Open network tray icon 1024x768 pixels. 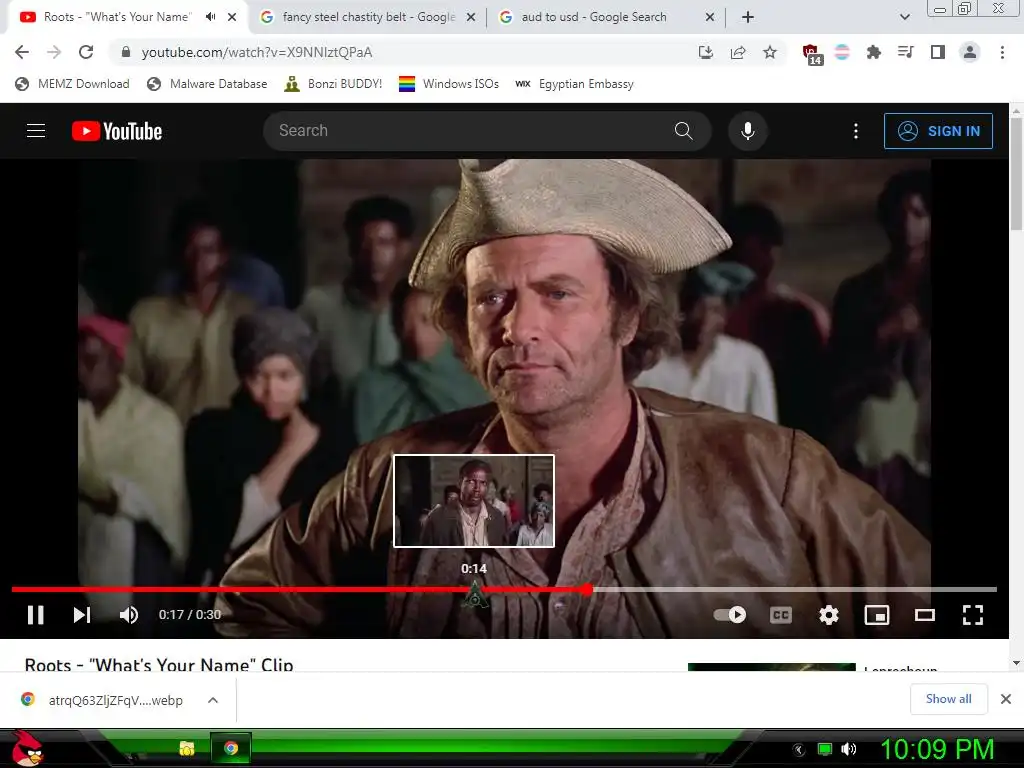coord(825,749)
